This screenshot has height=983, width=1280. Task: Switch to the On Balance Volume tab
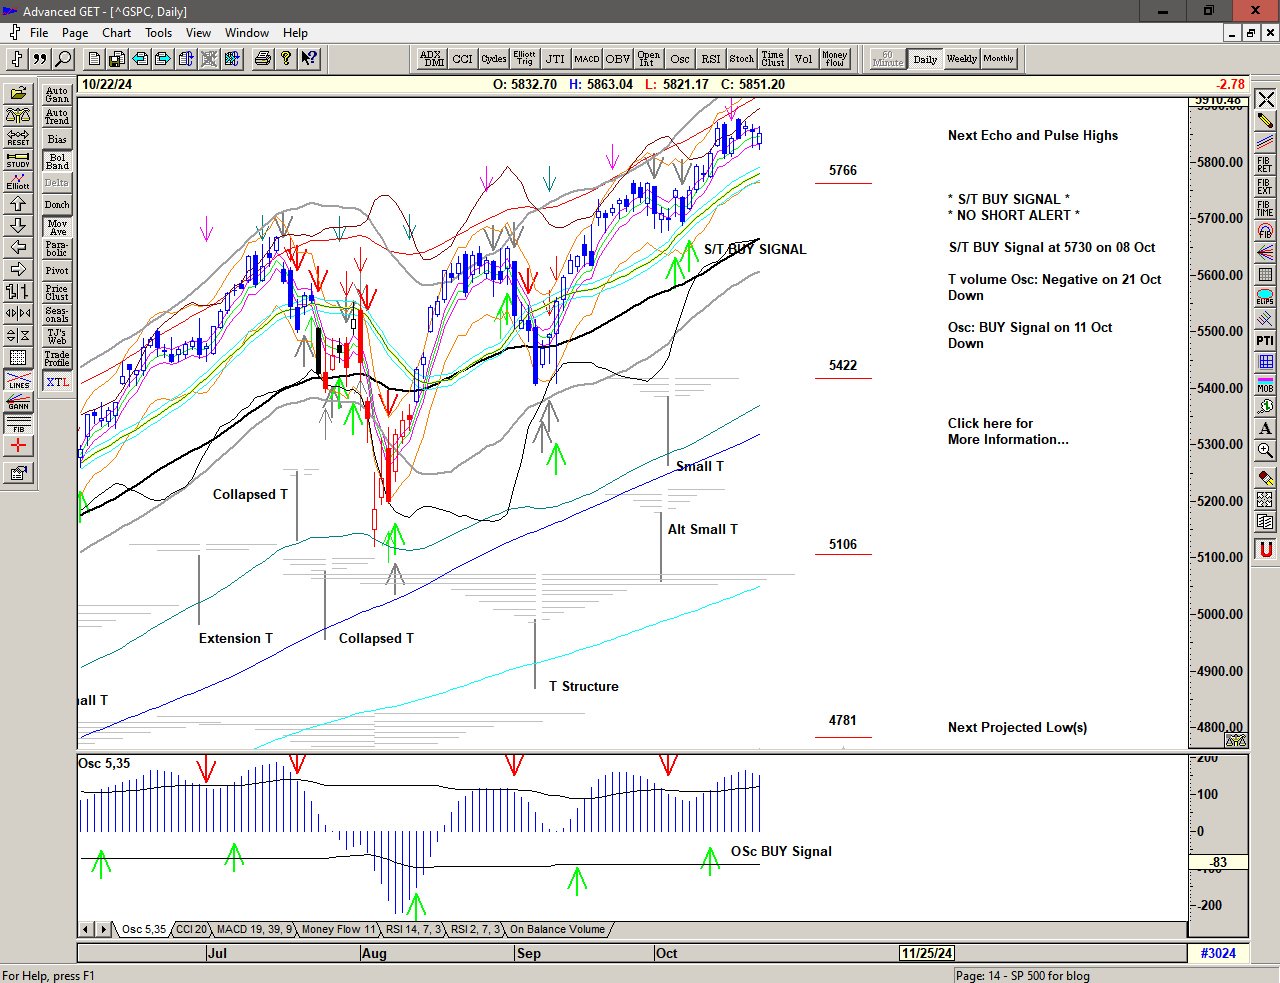[x=557, y=929]
